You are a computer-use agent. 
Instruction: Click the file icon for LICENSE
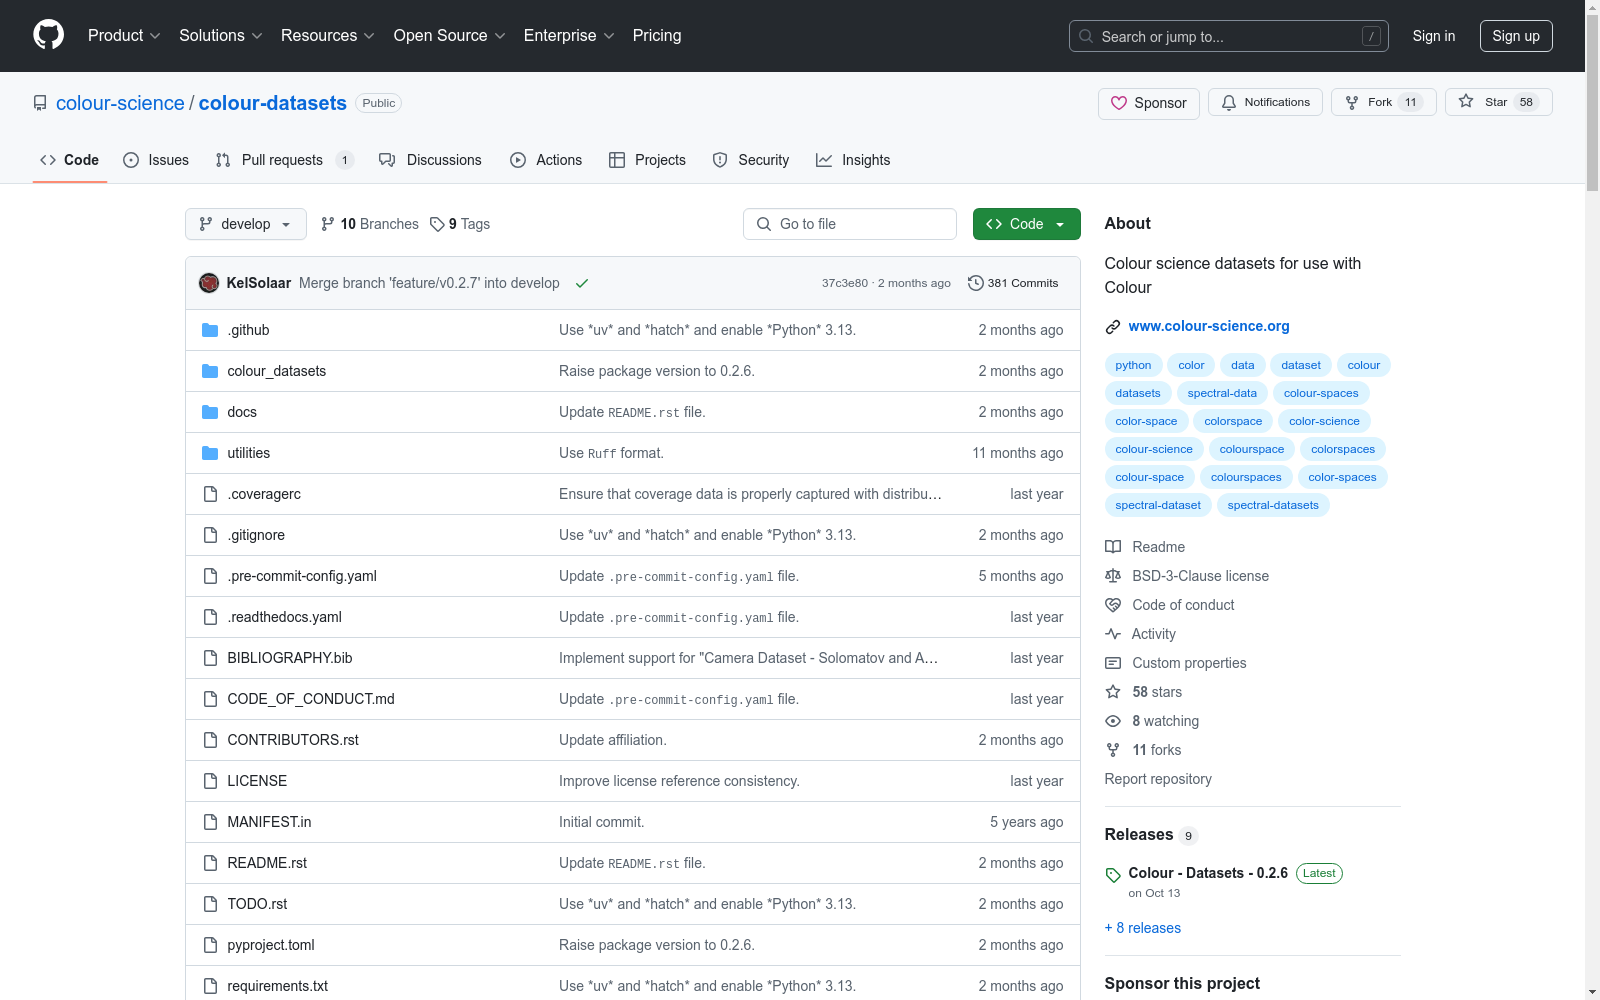[x=210, y=781]
